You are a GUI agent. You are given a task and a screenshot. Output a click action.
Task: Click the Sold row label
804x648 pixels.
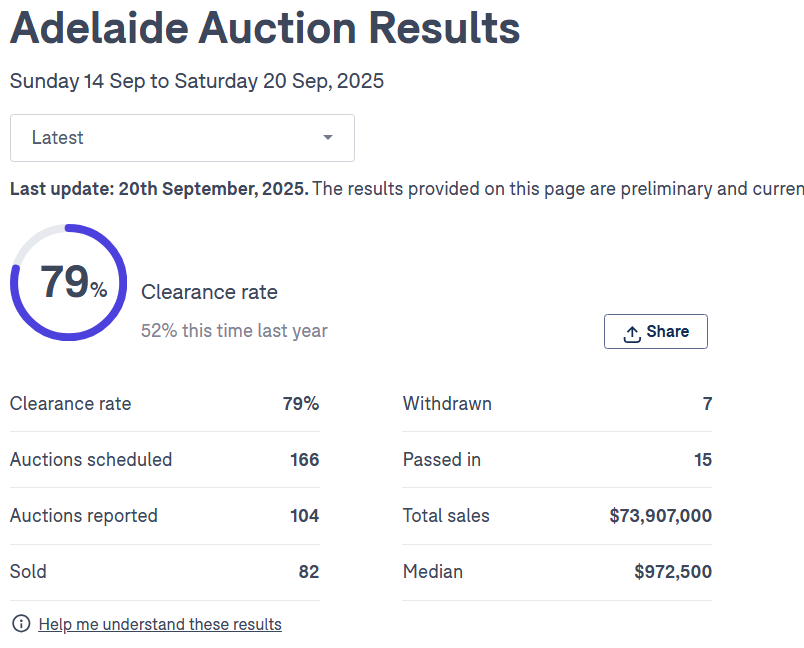click(28, 572)
